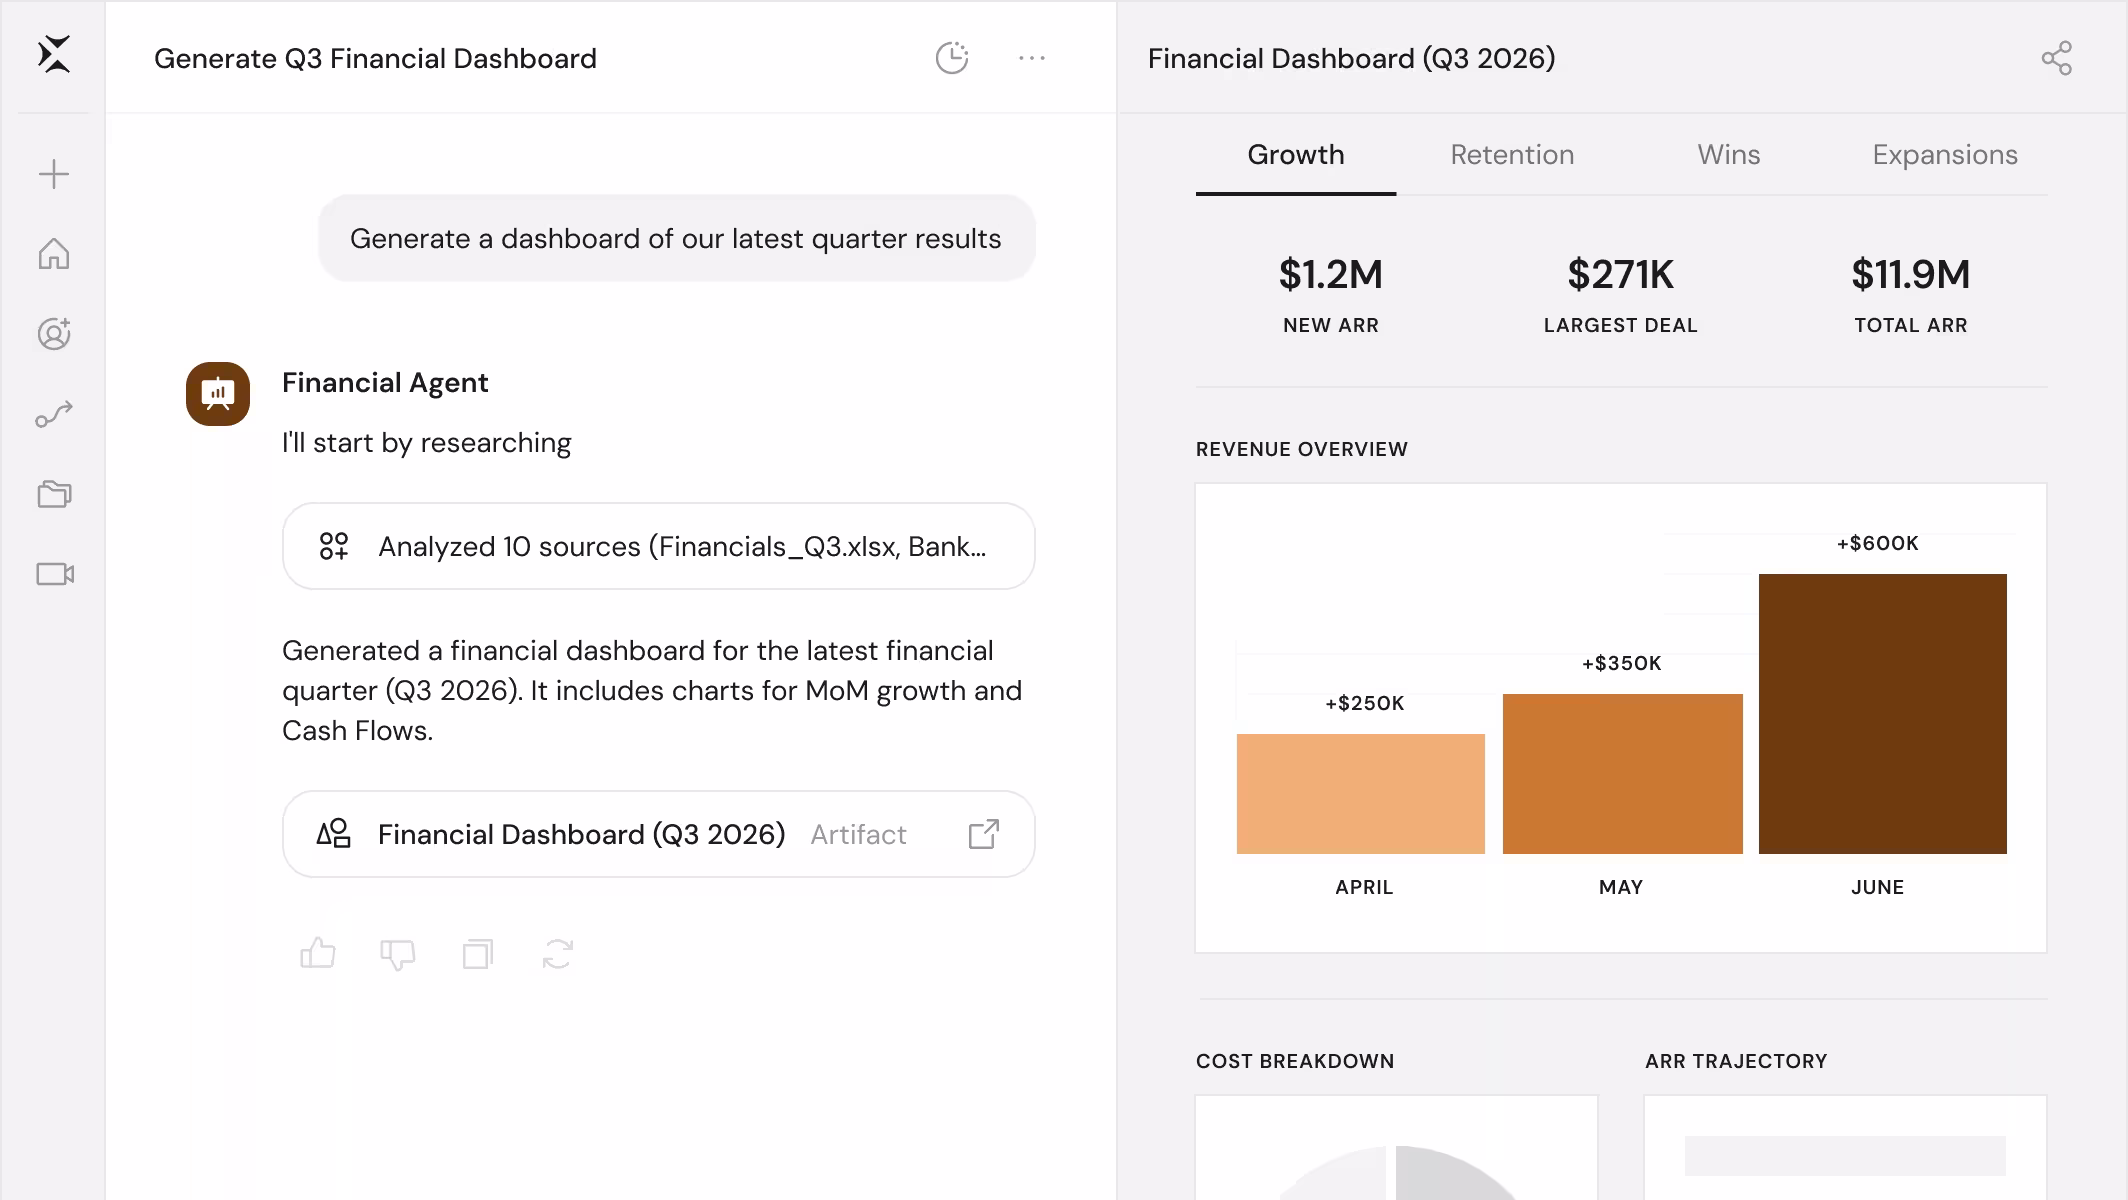
Task: Click the TOTAL ARR label
Action: [1911, 325]
